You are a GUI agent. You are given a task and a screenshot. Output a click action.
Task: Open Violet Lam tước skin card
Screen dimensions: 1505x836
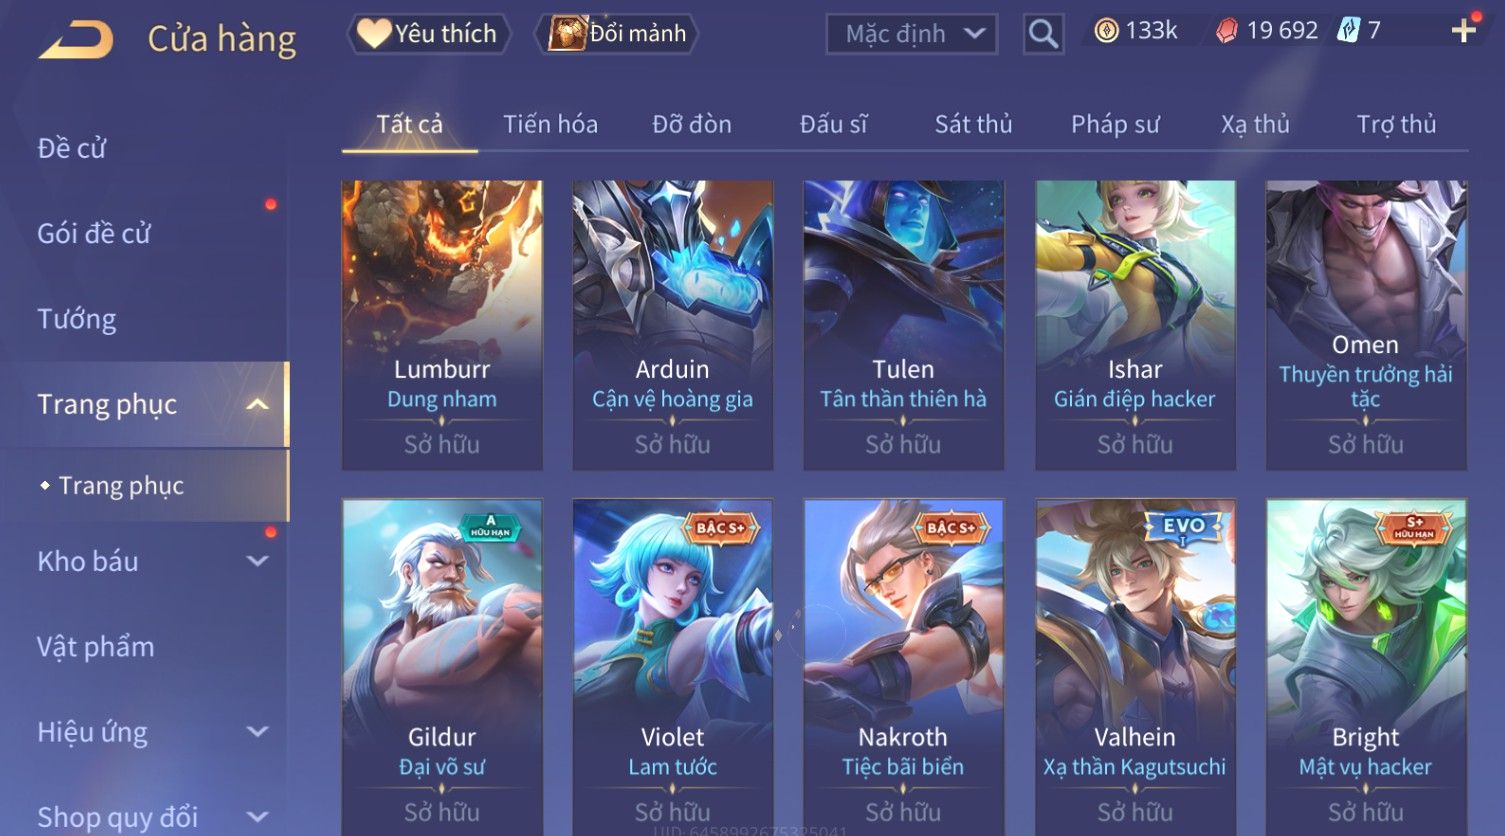[673, 667]
